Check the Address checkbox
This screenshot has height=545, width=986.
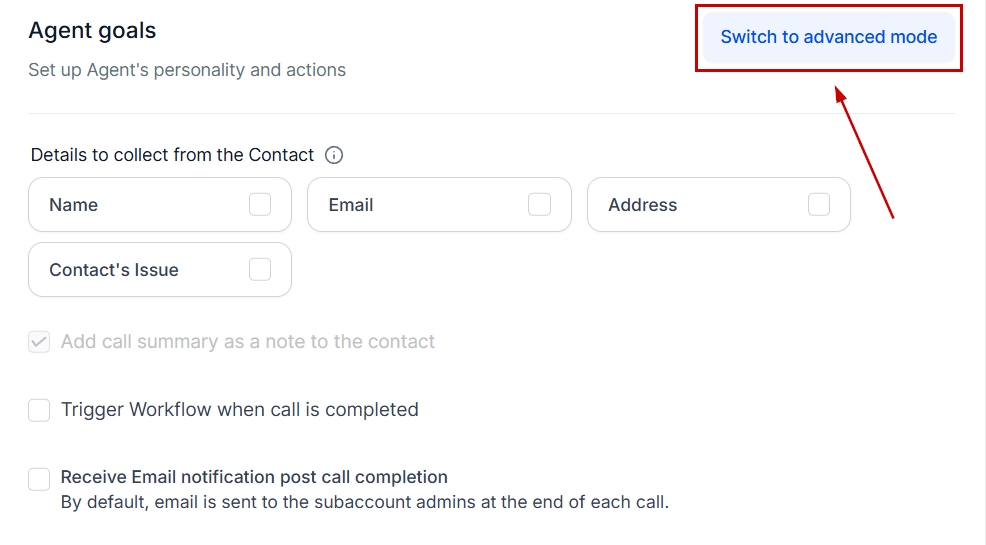(819, 205)
